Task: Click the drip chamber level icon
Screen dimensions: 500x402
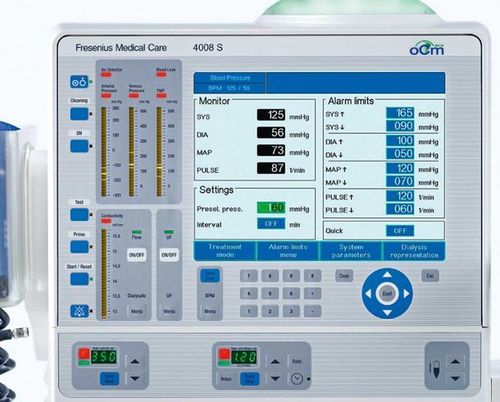Action: tap(436, 370)
